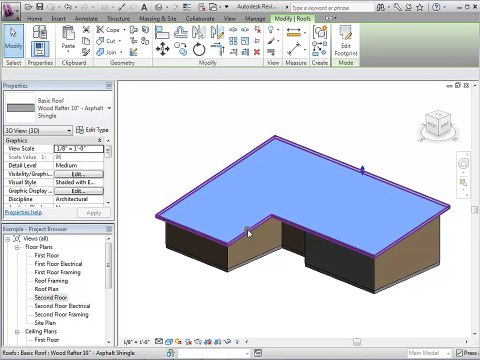The image size is (480, 360).
Task: Click the Match Type Properties icon
Action: click(86, 52)
